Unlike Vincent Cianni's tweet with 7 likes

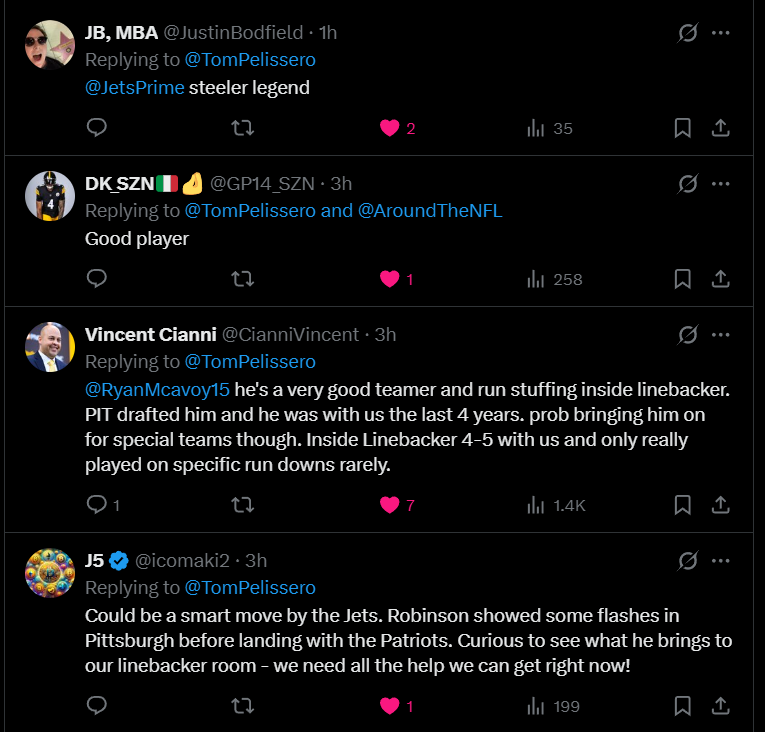pos(390,505)
